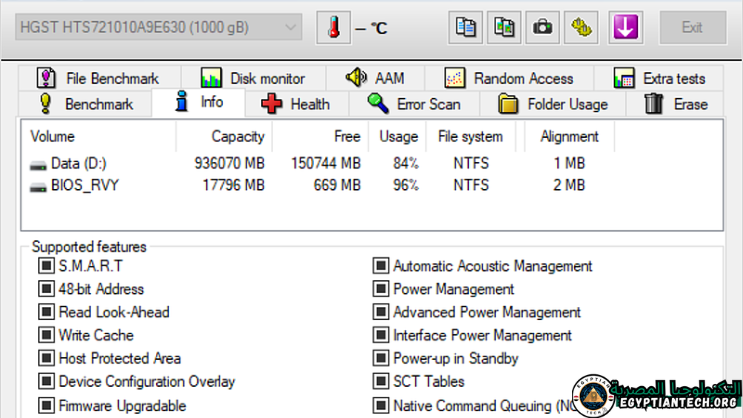Switch to the Disk monitor tab
743x418 pixels.
(x=254, y=78)
